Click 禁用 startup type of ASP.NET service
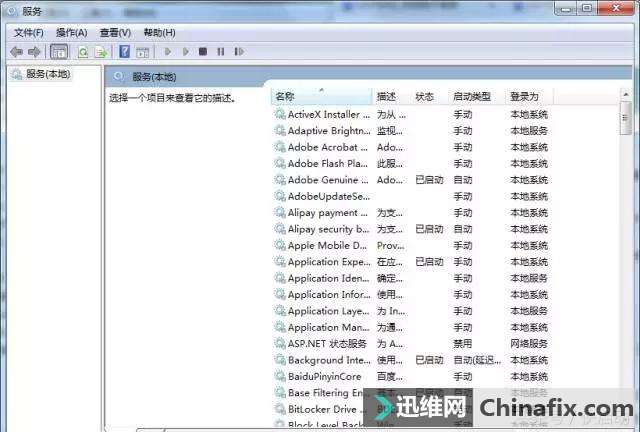 tap(462, 343)
